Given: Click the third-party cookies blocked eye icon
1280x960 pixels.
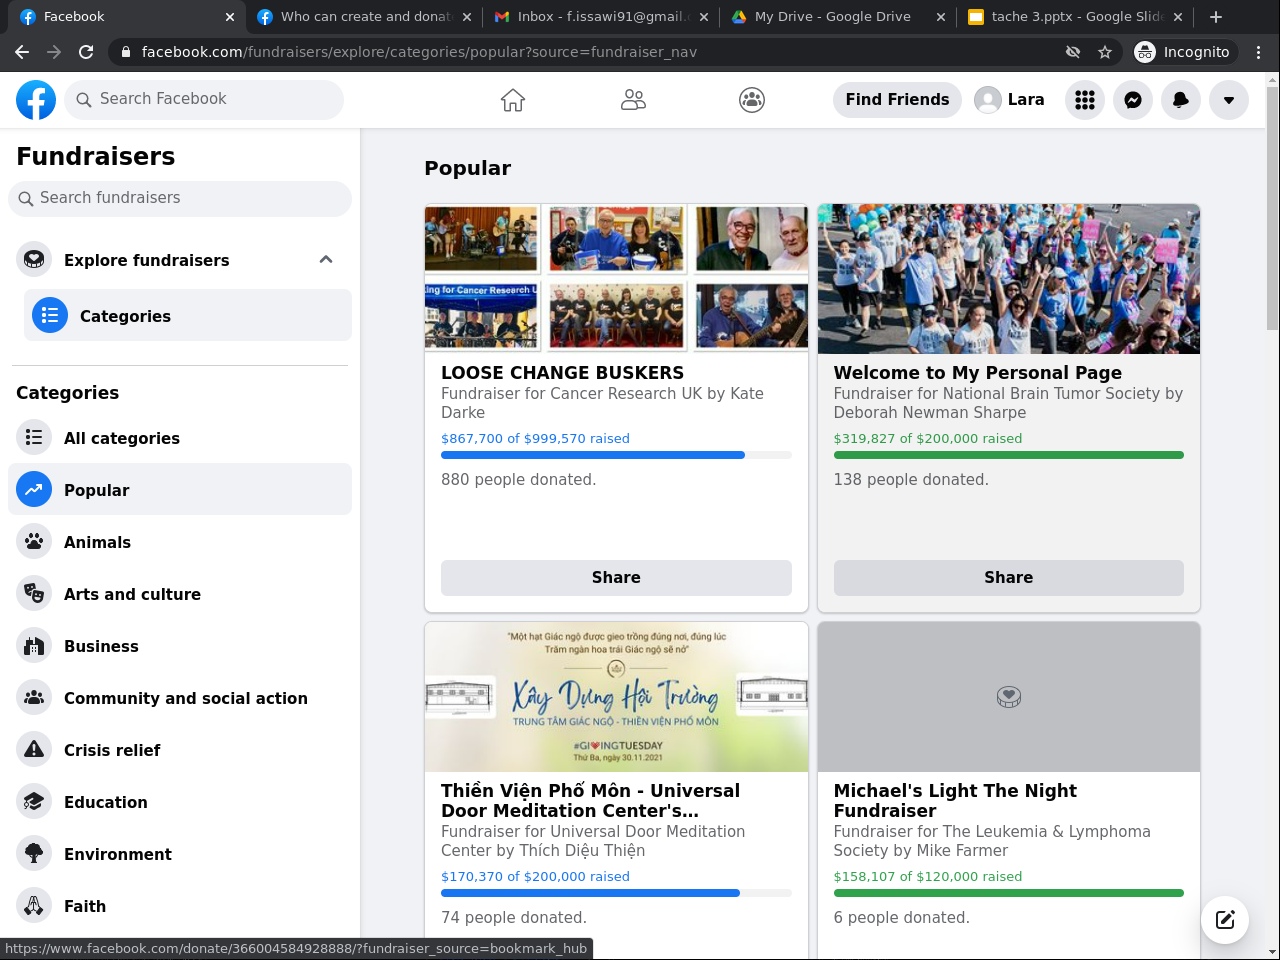Looking at the screenshot, I should click(1073, 52).
